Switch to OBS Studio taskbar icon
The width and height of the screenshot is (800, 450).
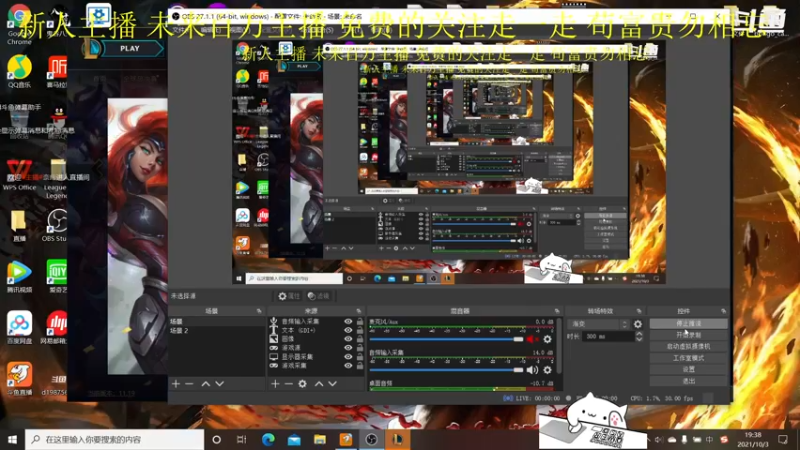[371, 439]
